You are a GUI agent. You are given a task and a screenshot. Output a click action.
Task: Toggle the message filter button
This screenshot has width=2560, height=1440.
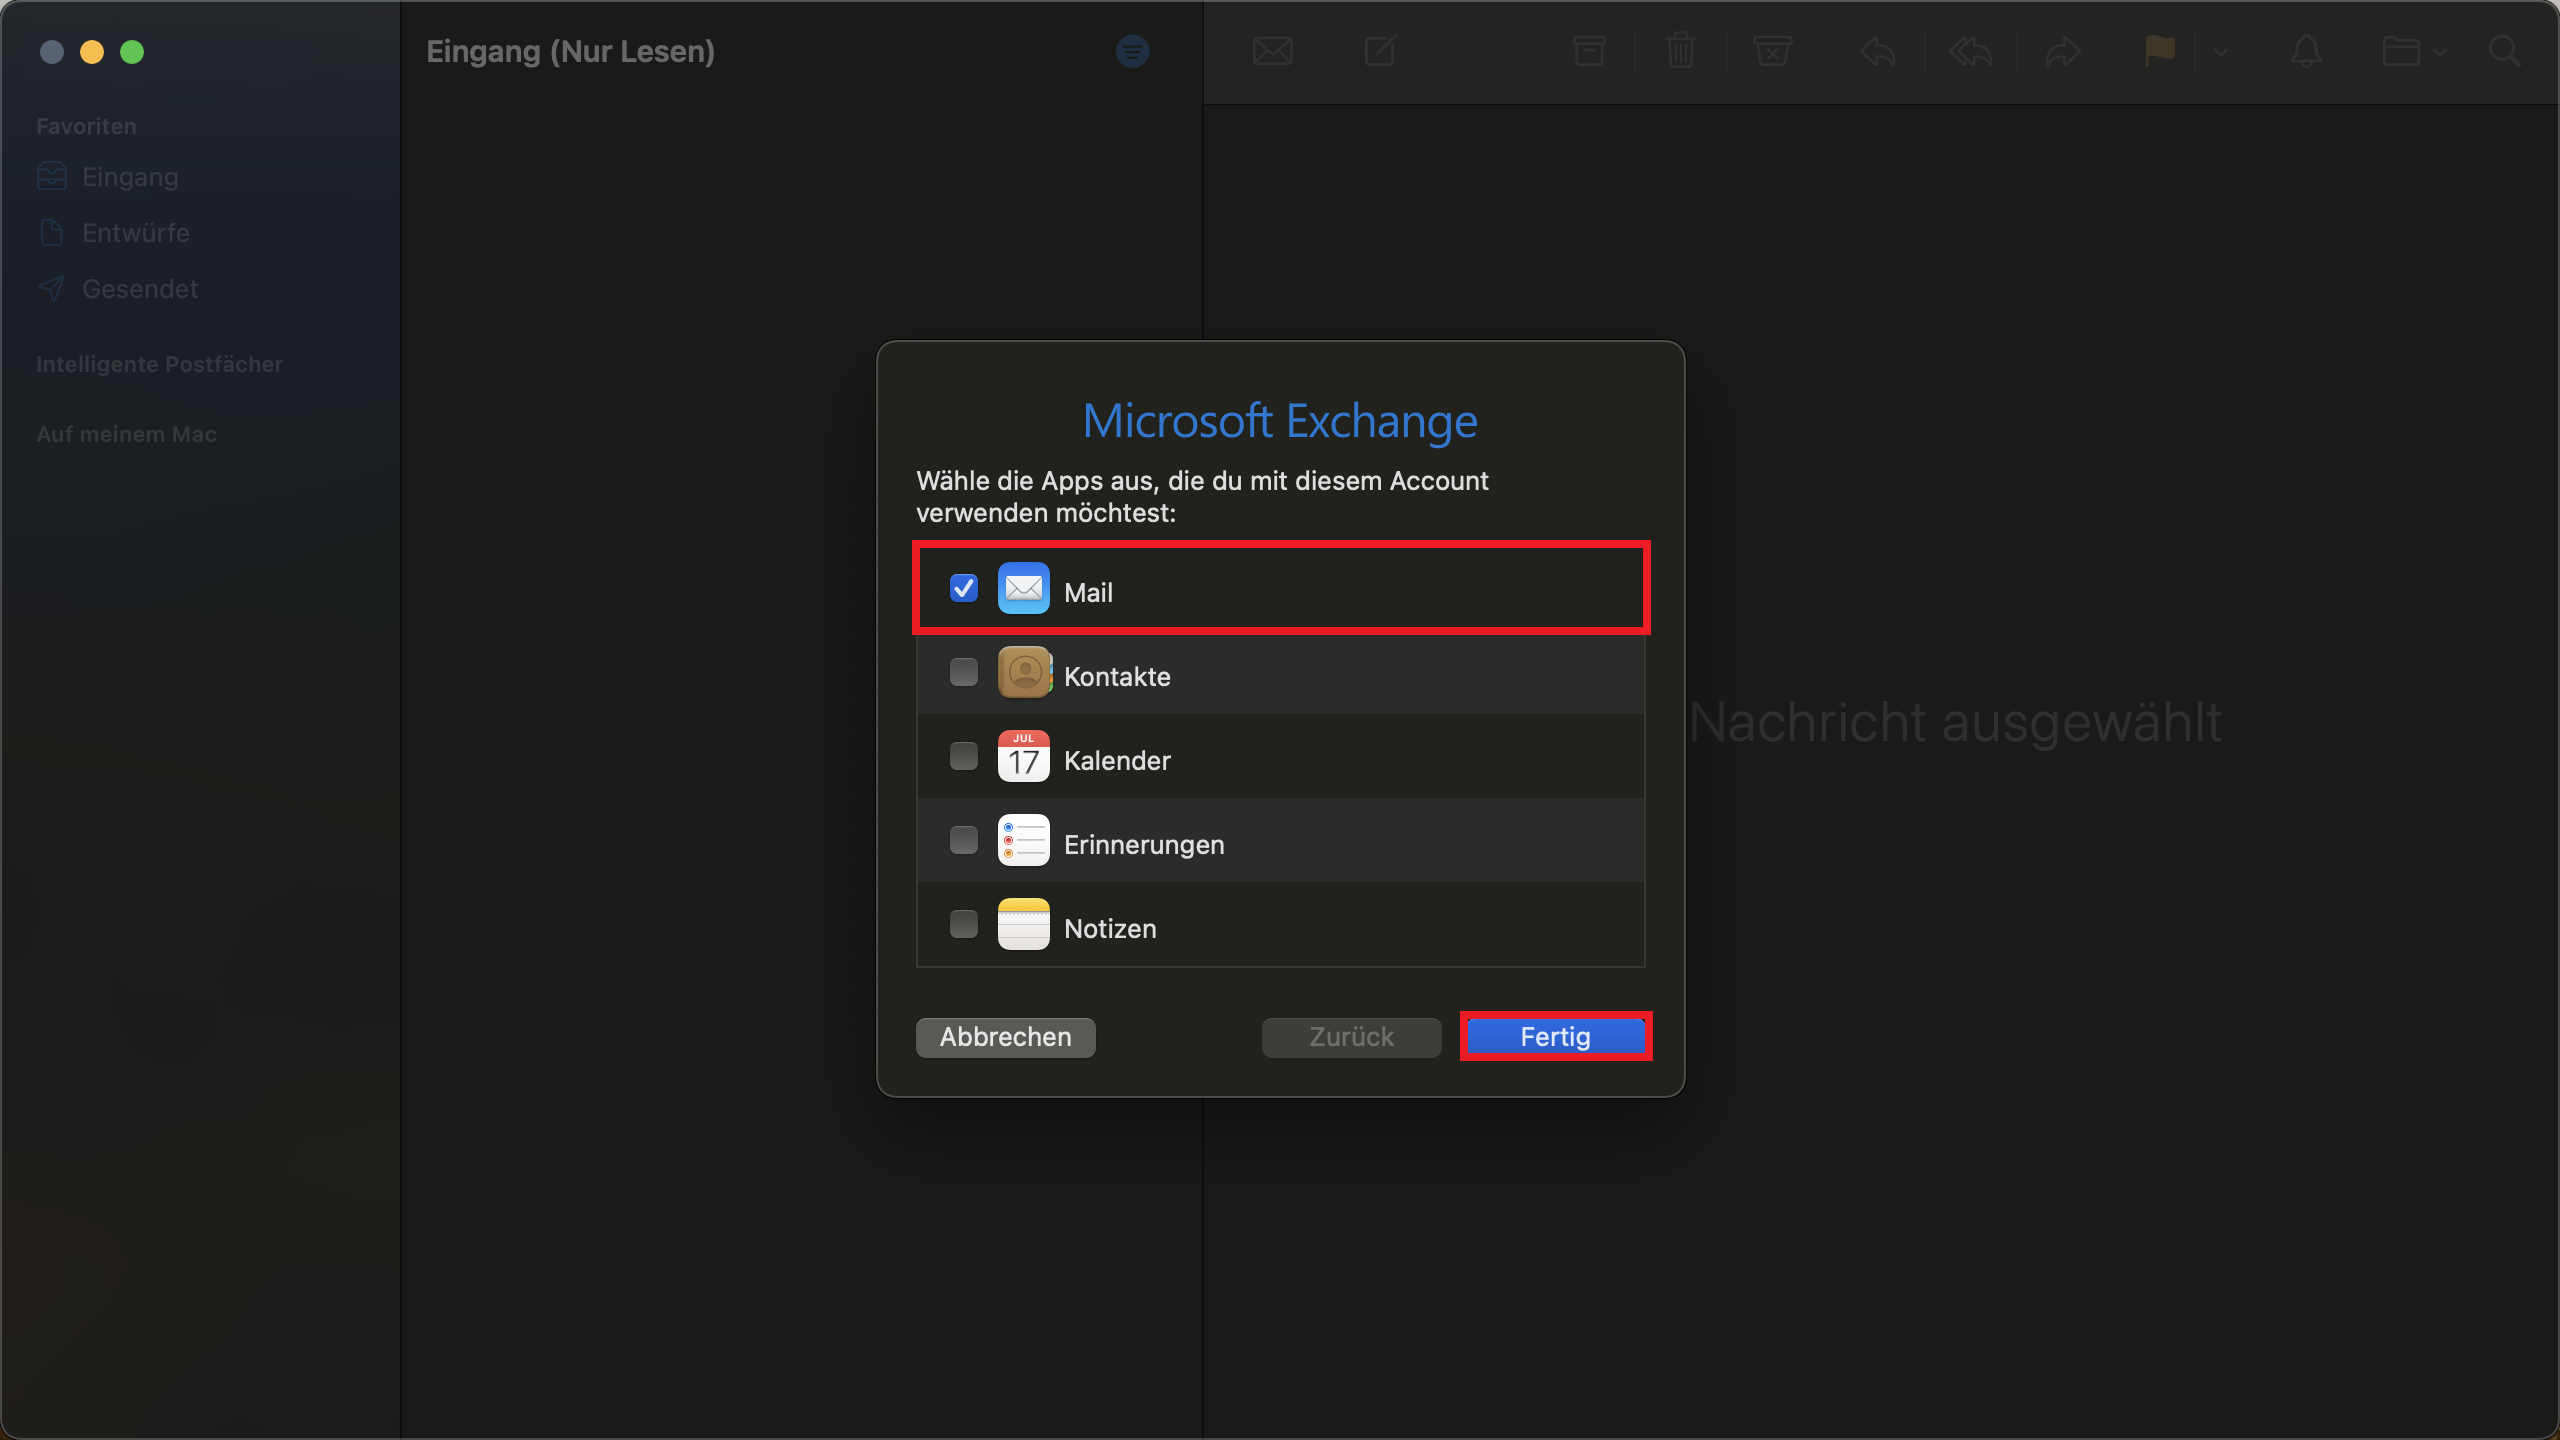pyautogui.click(x=1132, y=51)
